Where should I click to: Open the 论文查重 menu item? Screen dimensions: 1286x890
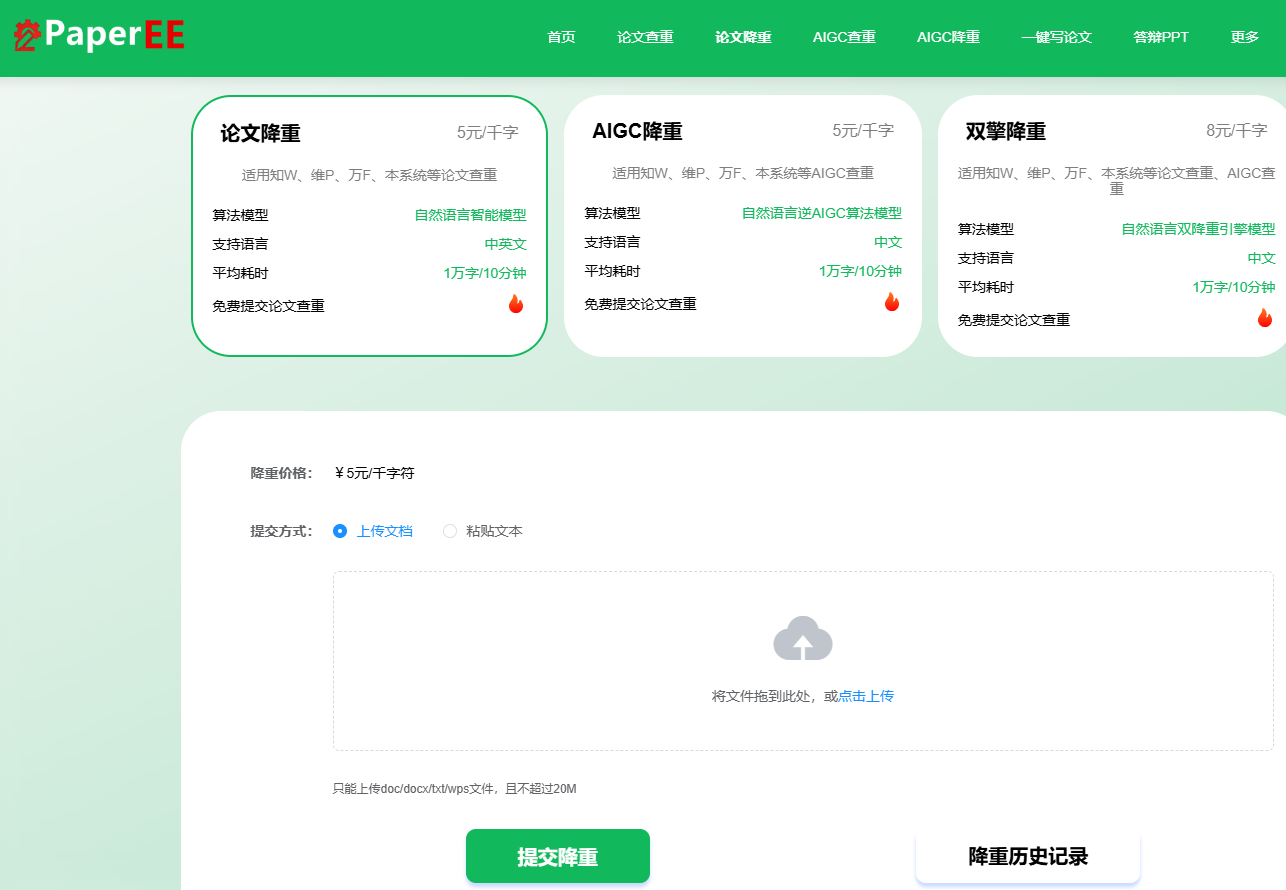pos(645,37)
